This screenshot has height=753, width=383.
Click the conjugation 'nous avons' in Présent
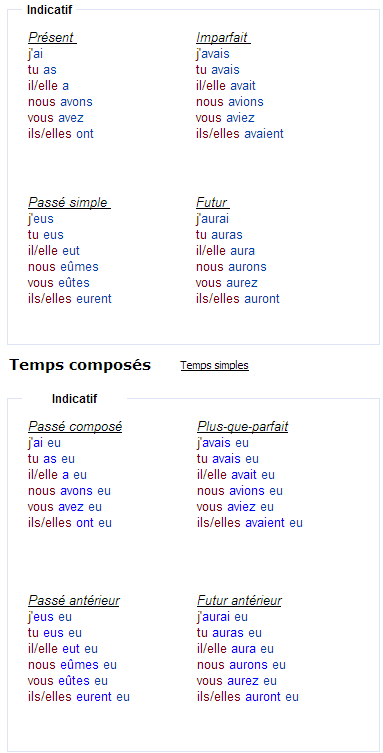point(60,102)
